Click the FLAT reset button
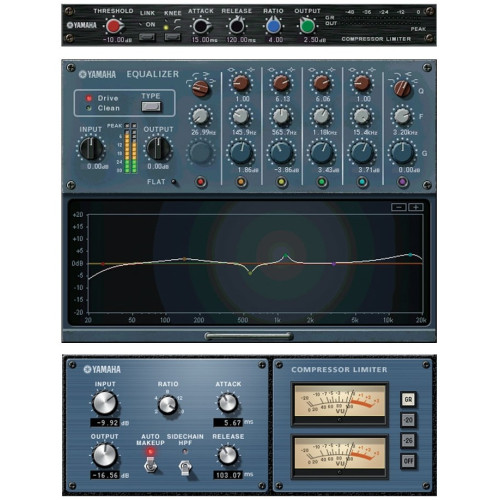The width and height of the screenshot is (500, 500). coord(174,182)
